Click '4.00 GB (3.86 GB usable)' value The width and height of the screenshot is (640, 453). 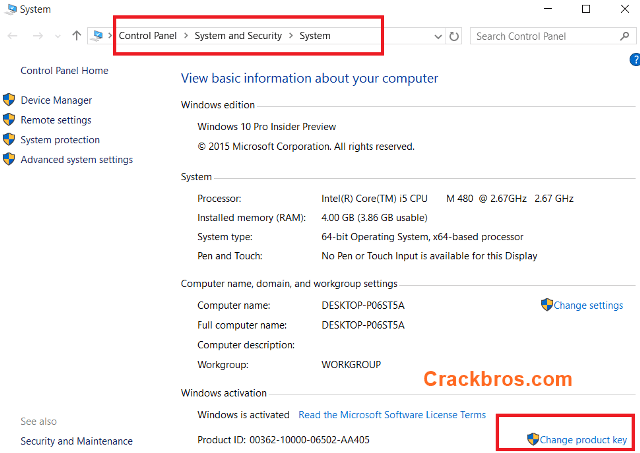click(374, 218)
